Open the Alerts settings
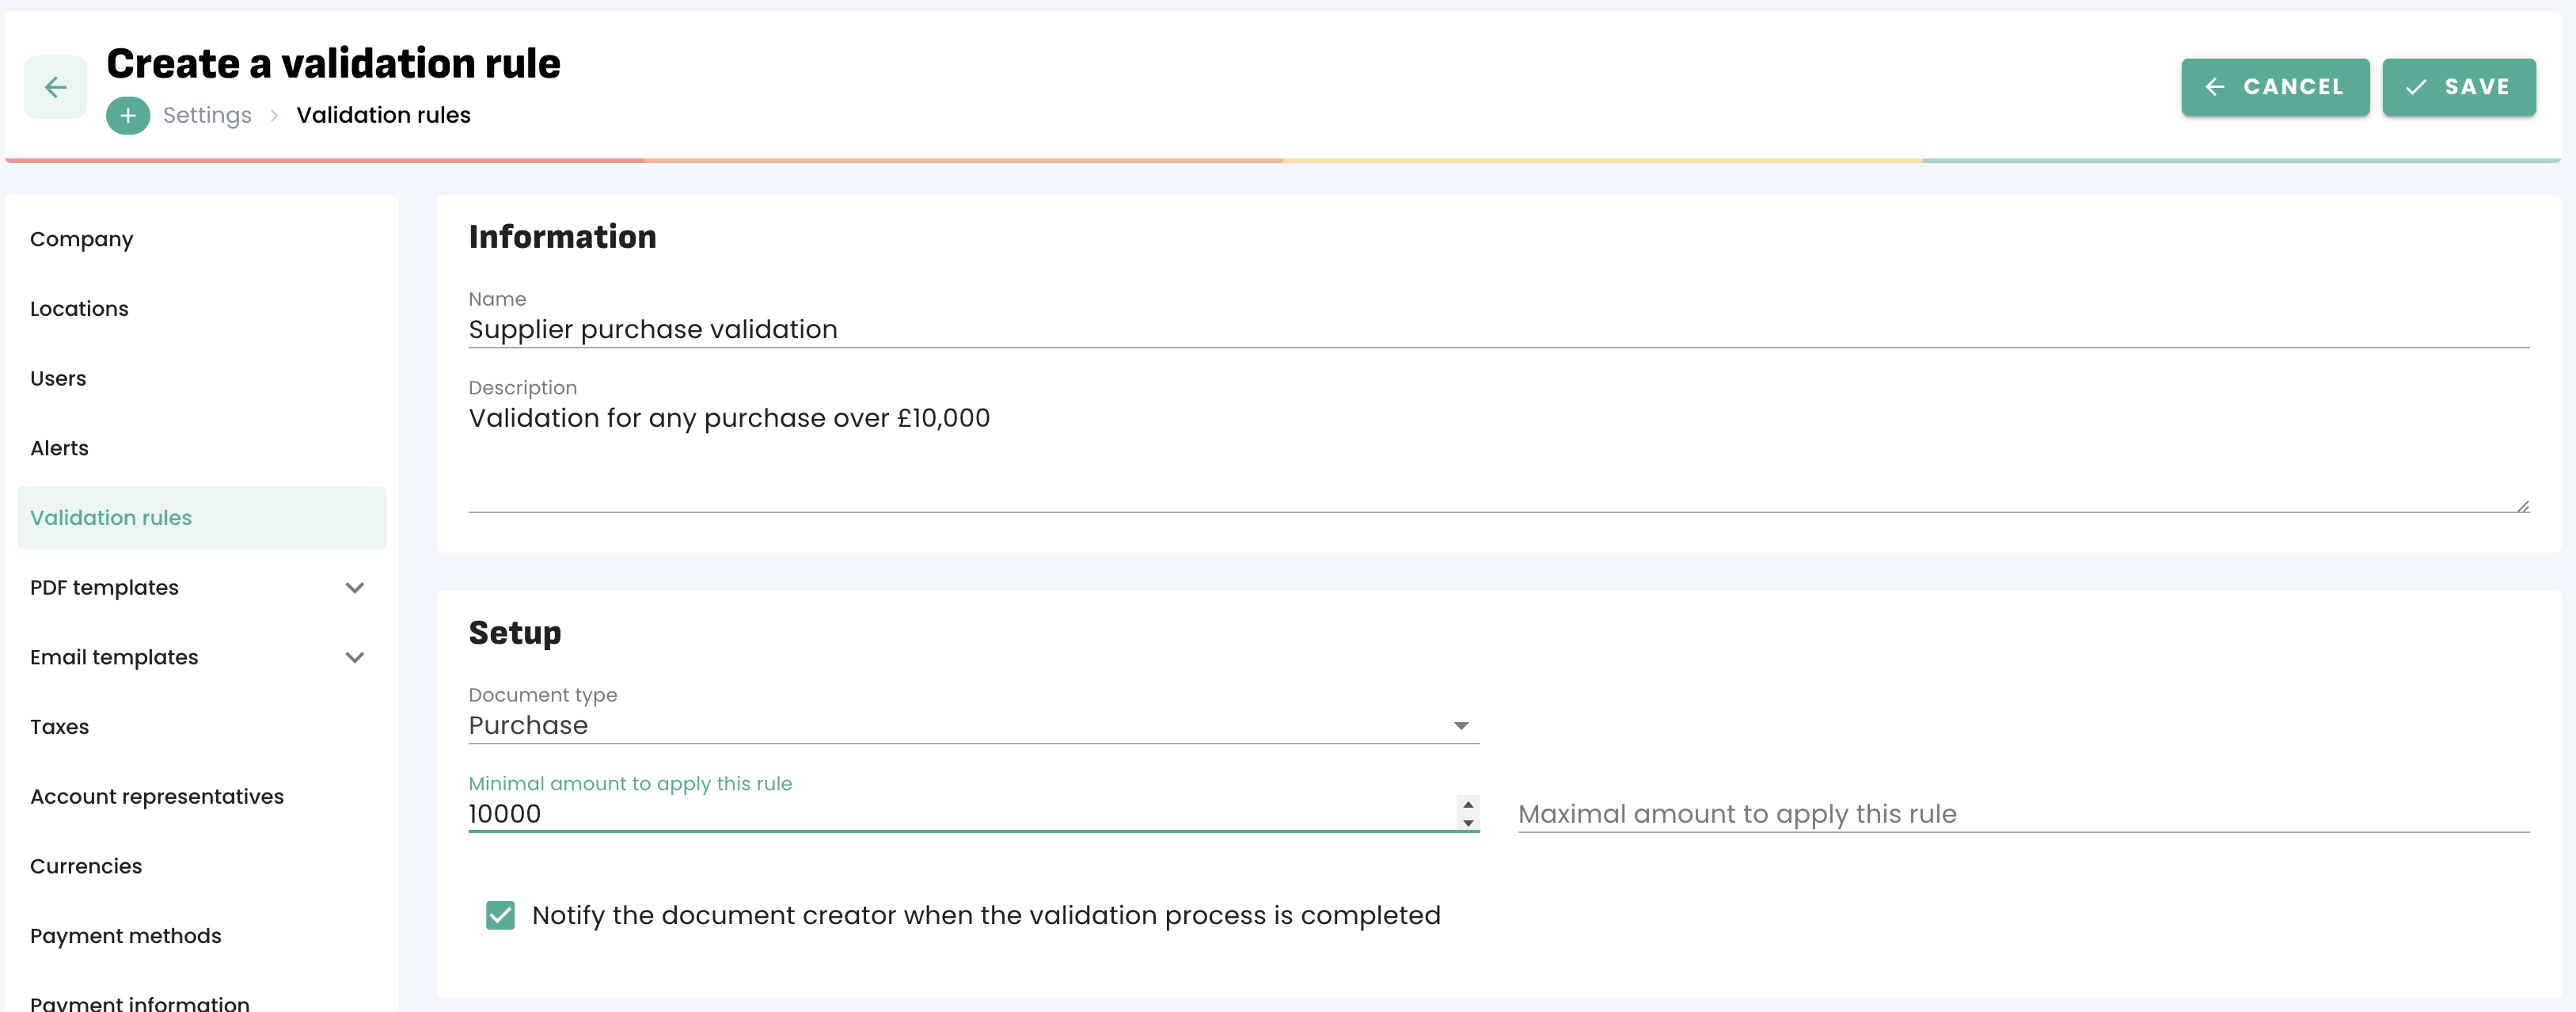Viewport: 2576px width, 1012px height. [60, 449]
